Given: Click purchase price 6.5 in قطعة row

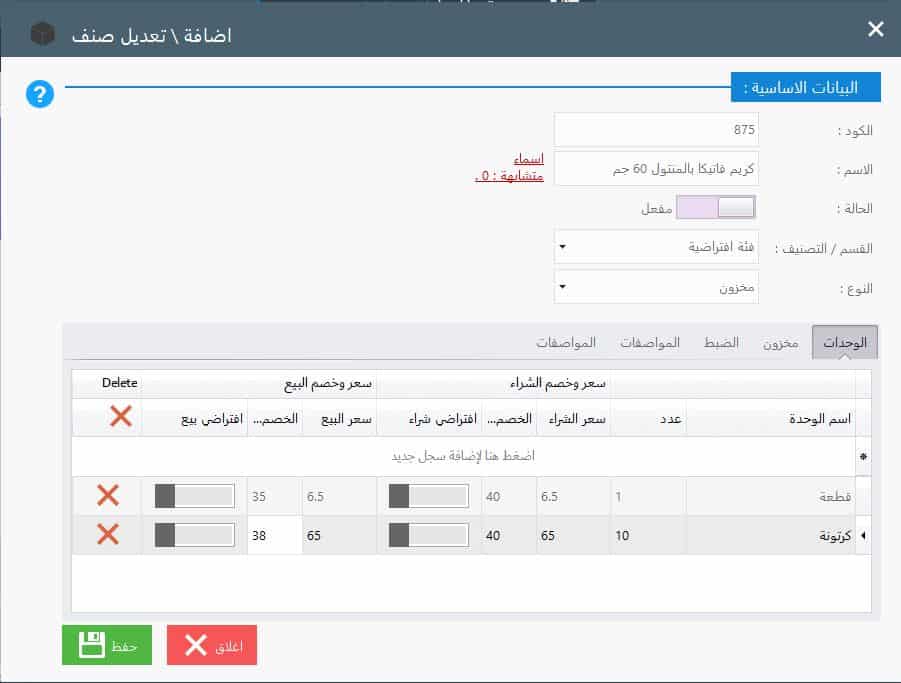Looking at the screenshot, I should [573, 496].
